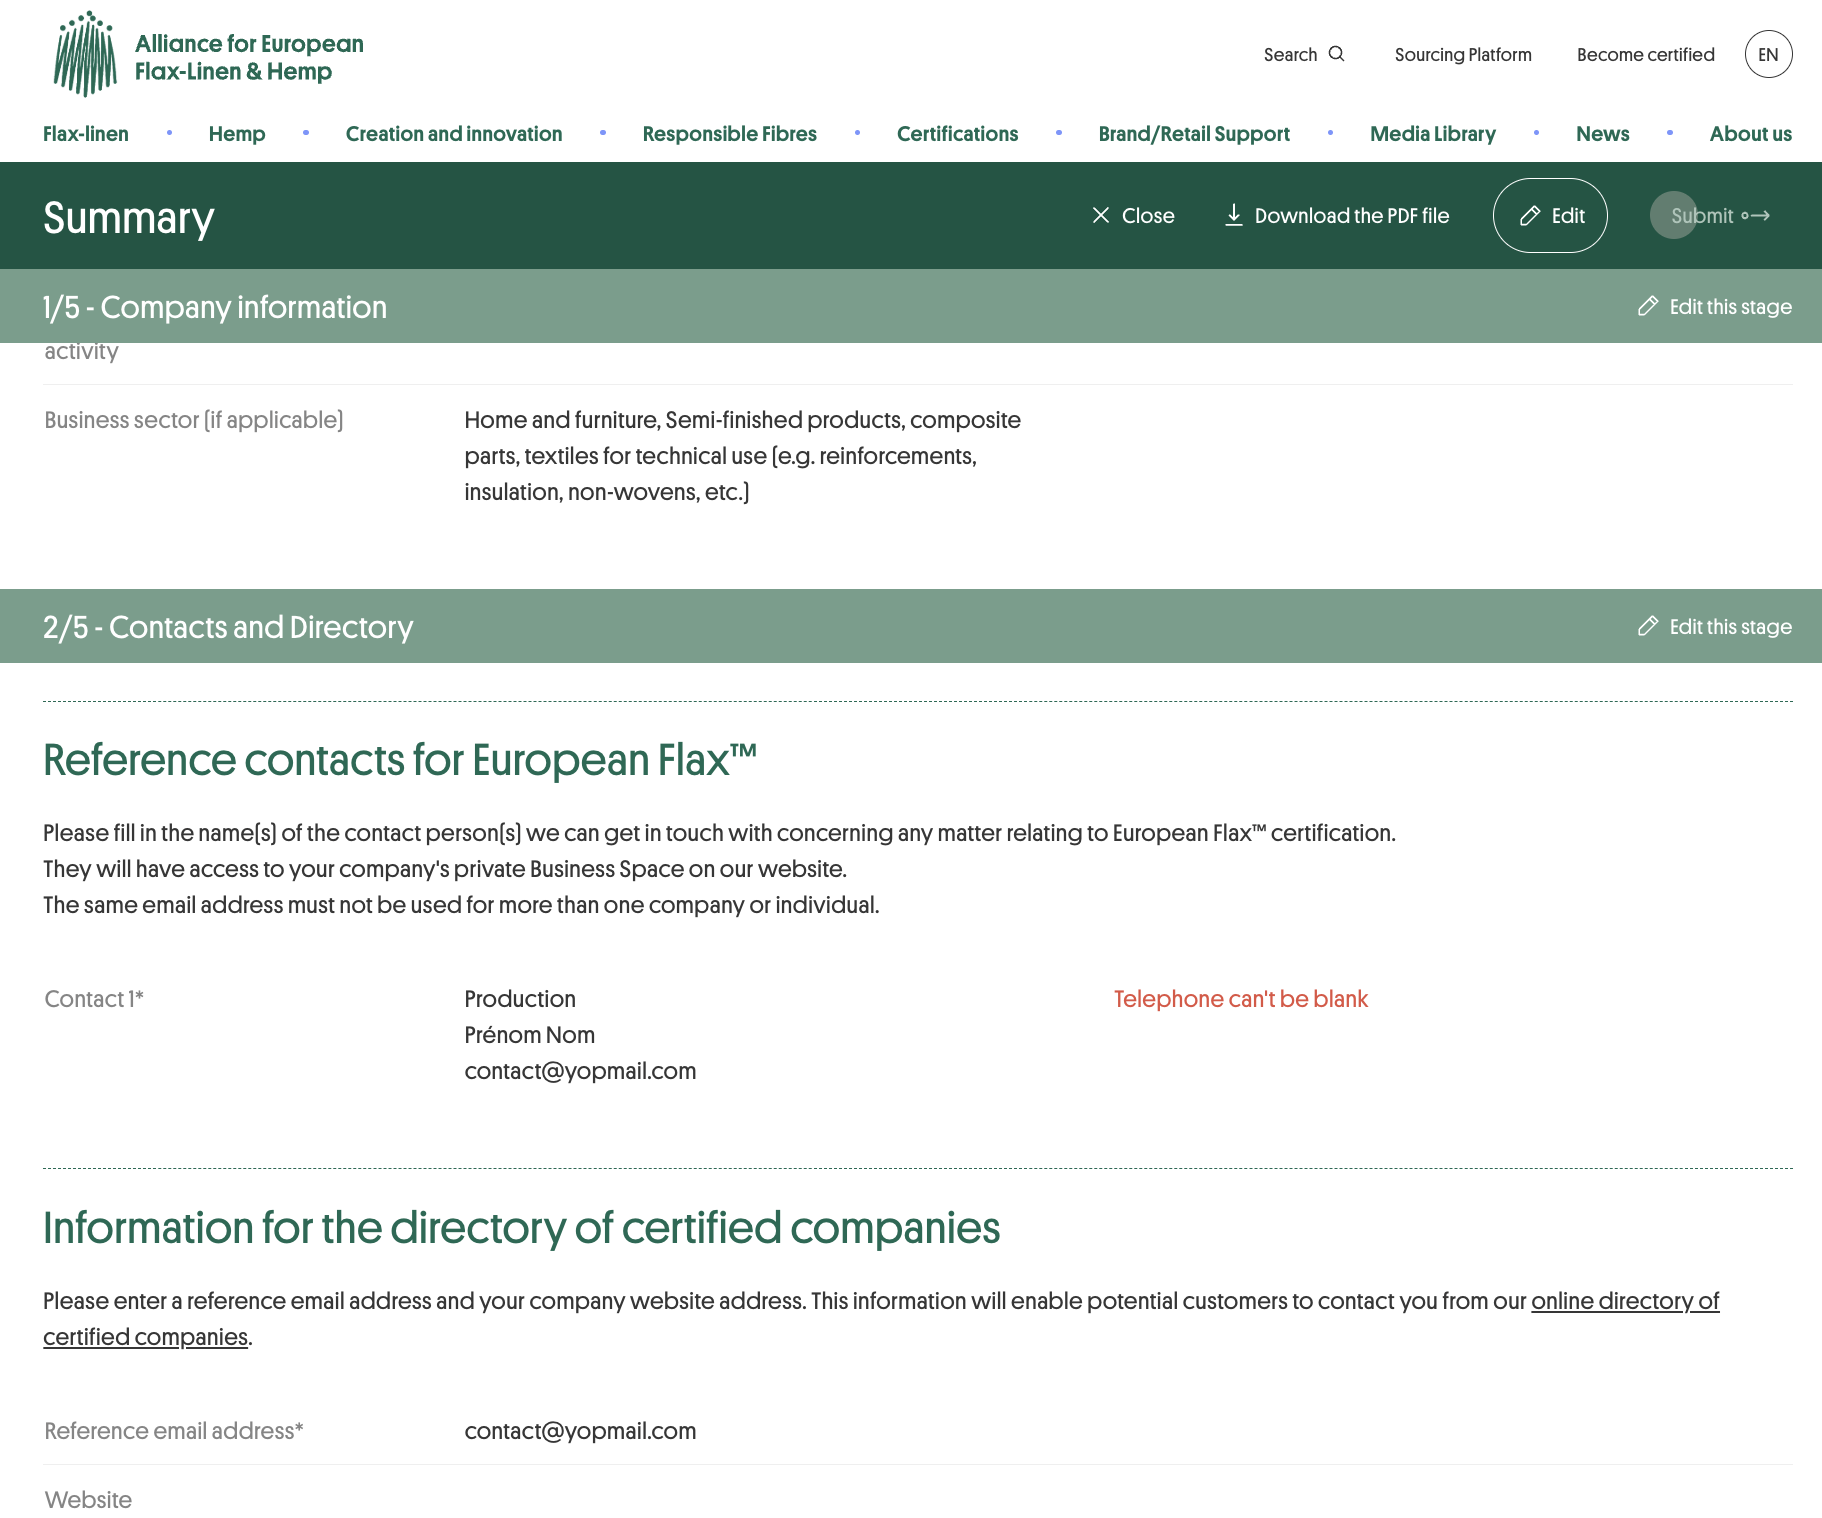Screen dimensions: 1822x1518
Task: Click the Submit arrow icon
Action: [x=1756, y=216]
